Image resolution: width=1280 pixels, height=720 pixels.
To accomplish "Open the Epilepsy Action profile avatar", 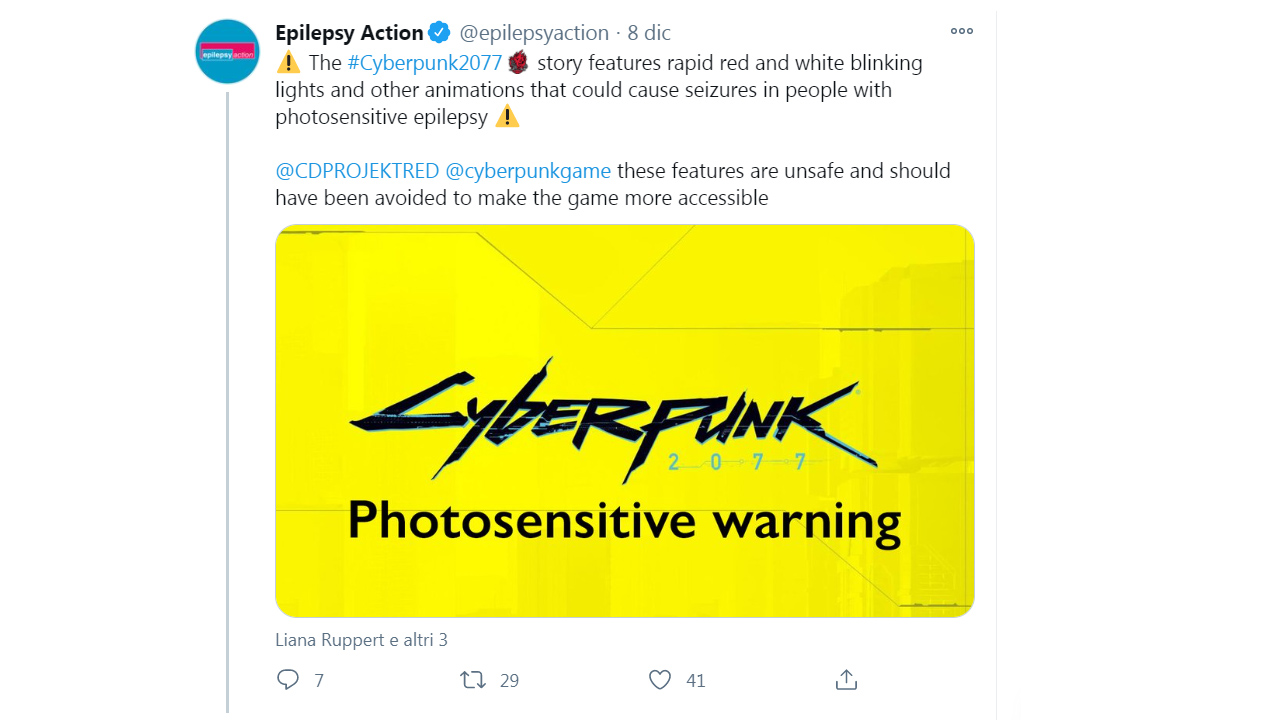I will click(x=228, y=51).
